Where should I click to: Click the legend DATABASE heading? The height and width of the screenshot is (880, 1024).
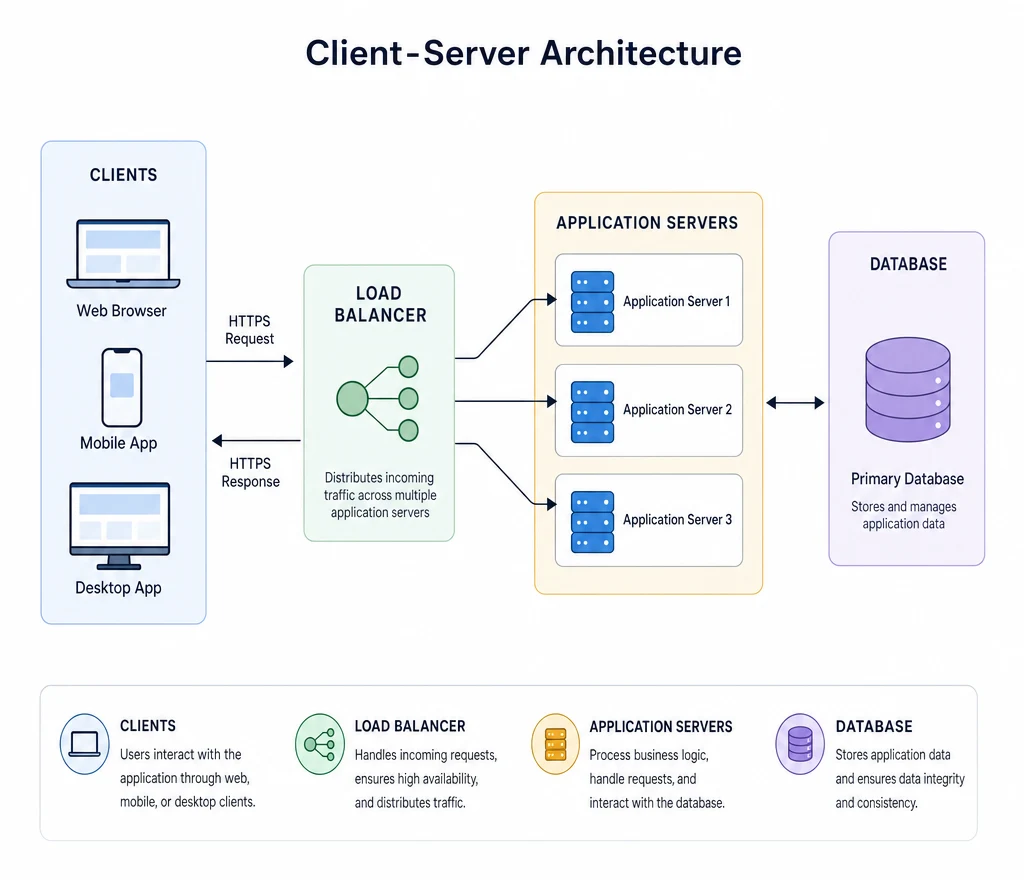(874, 726)
